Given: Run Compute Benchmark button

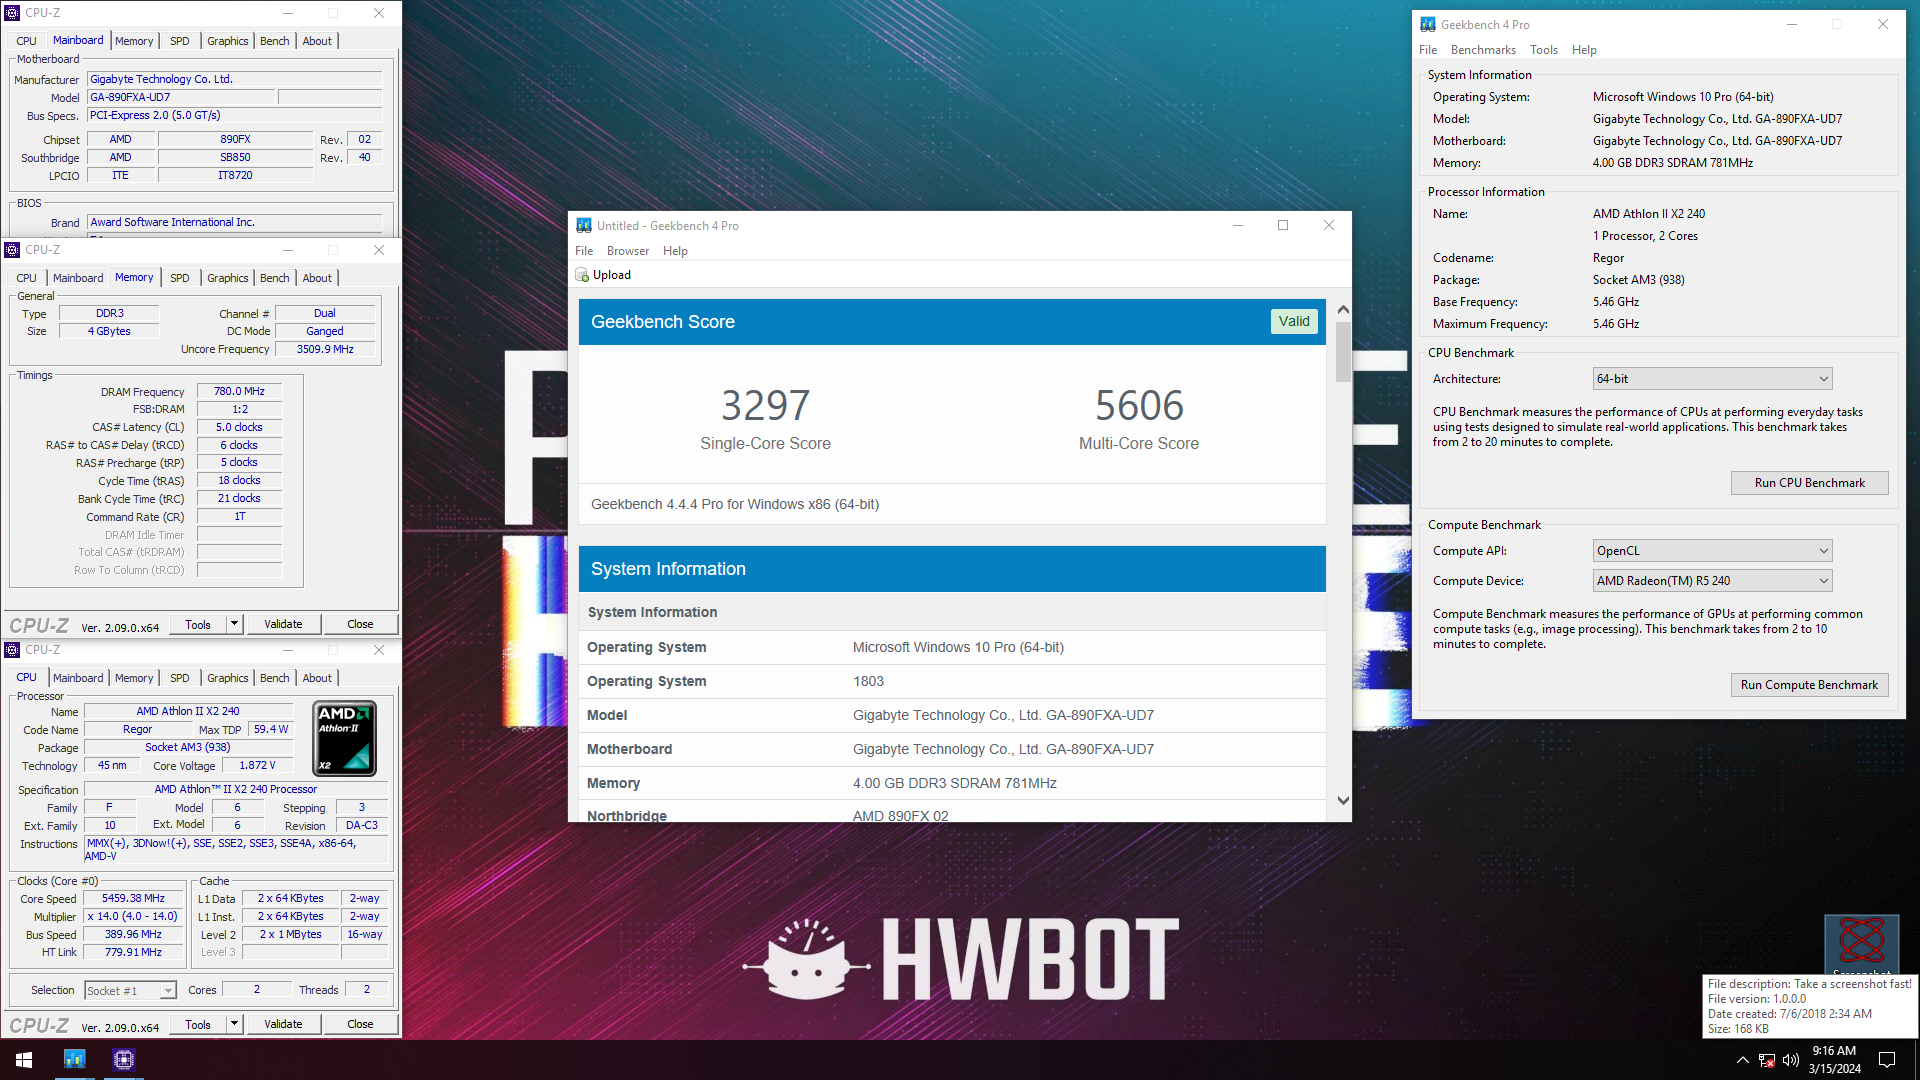Looking at the screenshot, I should pos(1809,685).
